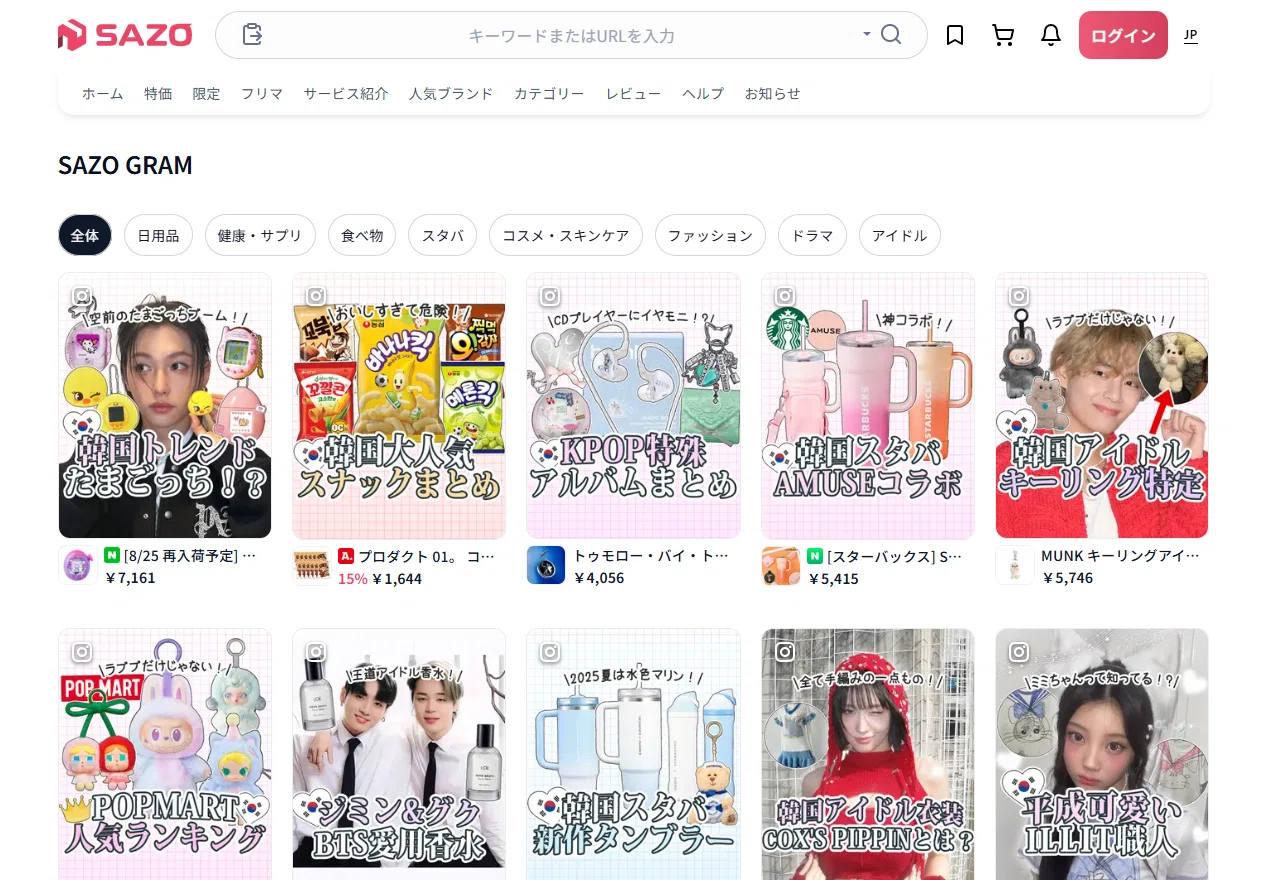Click the ¥4,056 product icon image
The image size is (1269, 880).
(x=545, y=566)
